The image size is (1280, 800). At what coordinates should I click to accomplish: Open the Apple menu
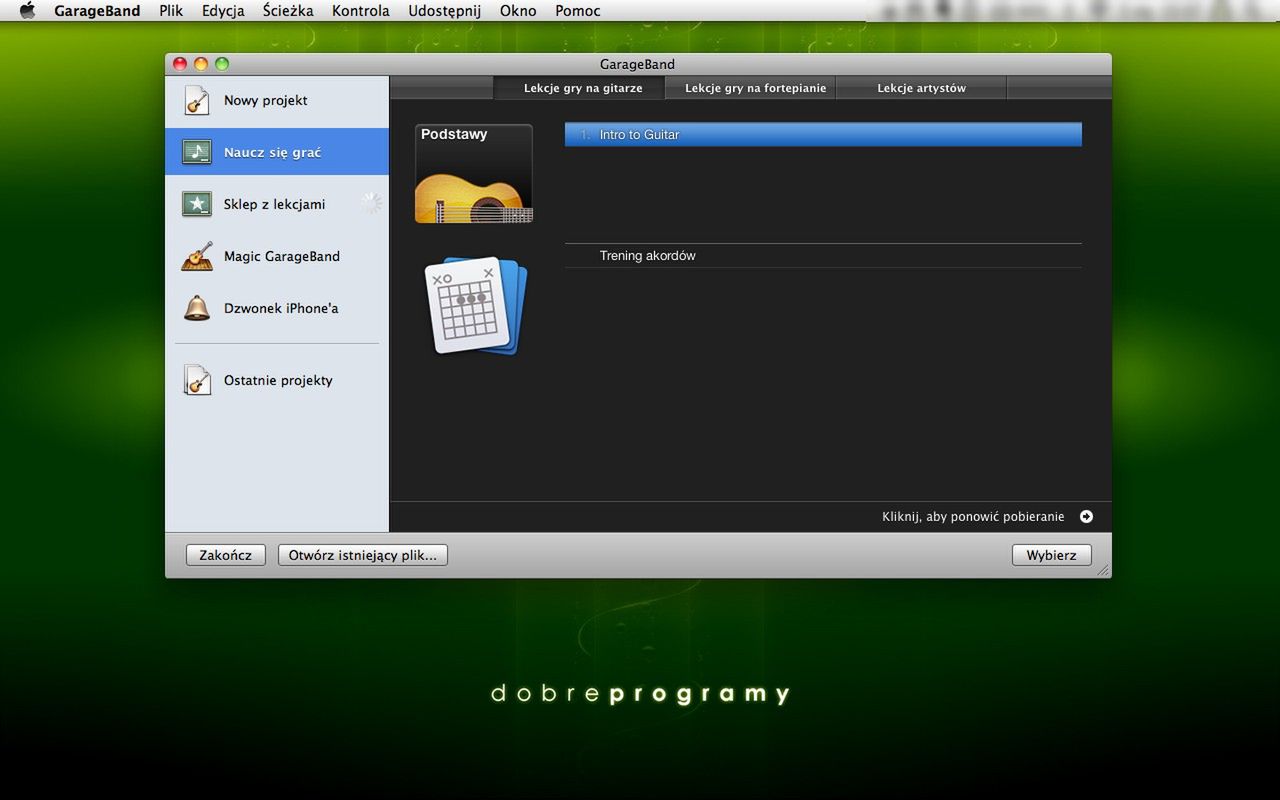pos(27,11)
